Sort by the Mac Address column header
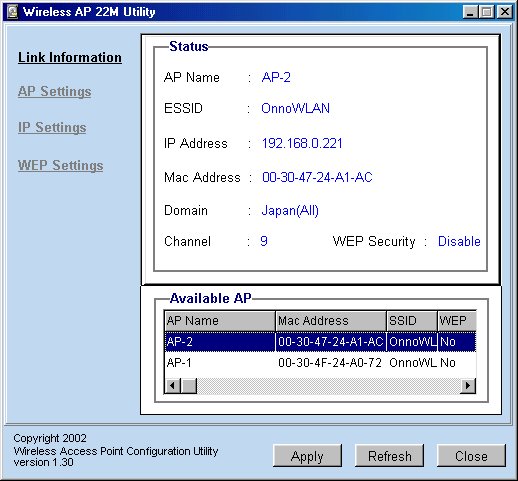518x481 pixels. point(331,321)
